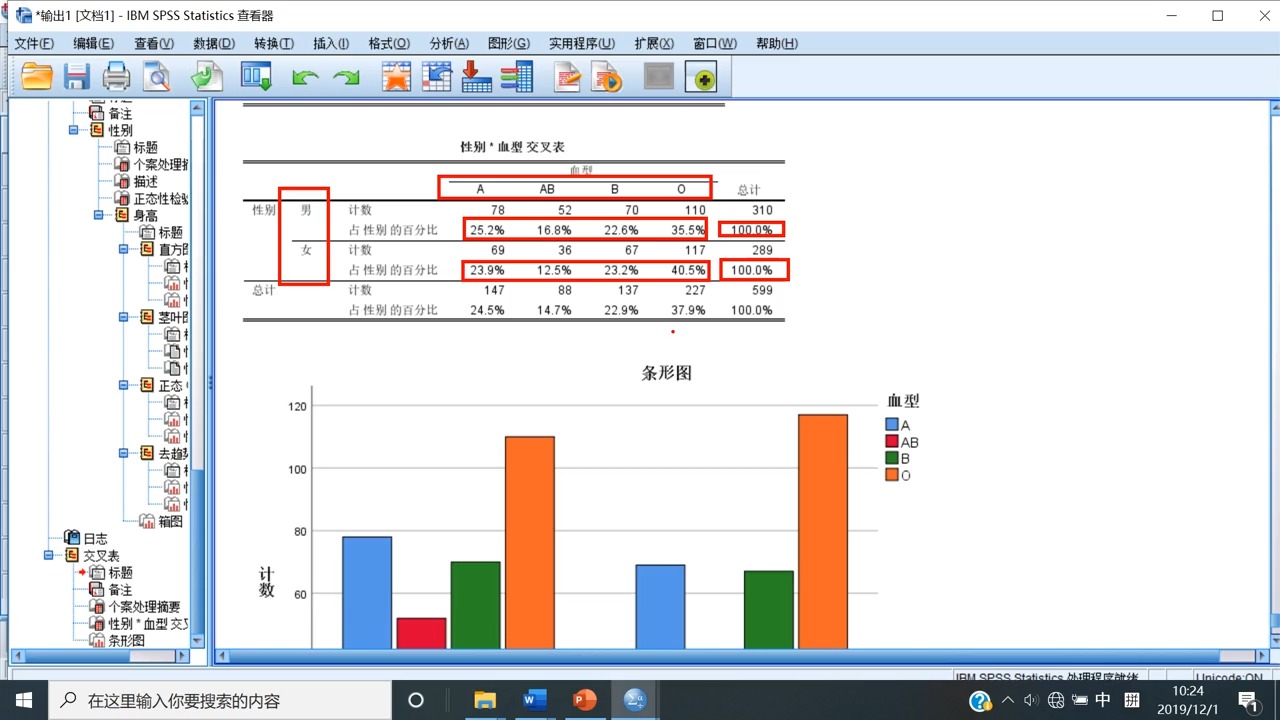1280x720 pixels.
Task: Collapse the 去趋势 outline node
Action: (124, 453)
